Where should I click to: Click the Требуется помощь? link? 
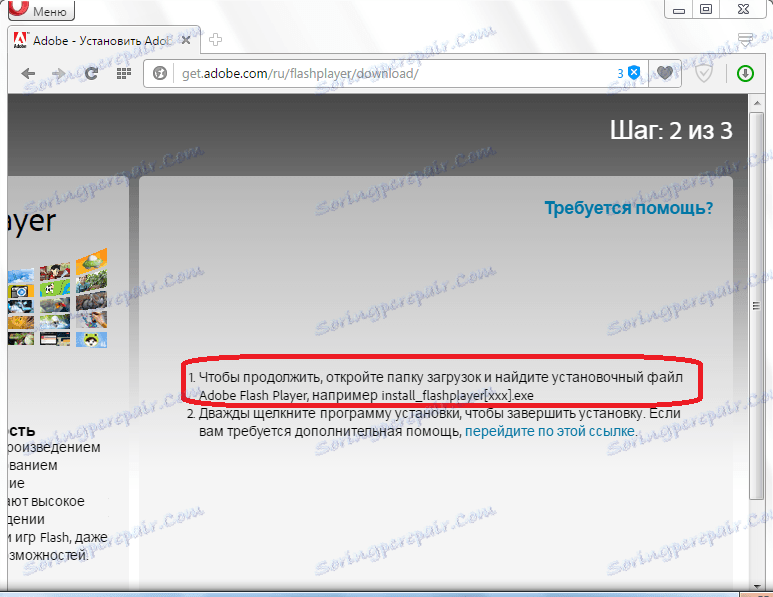[x=629, y=208]
